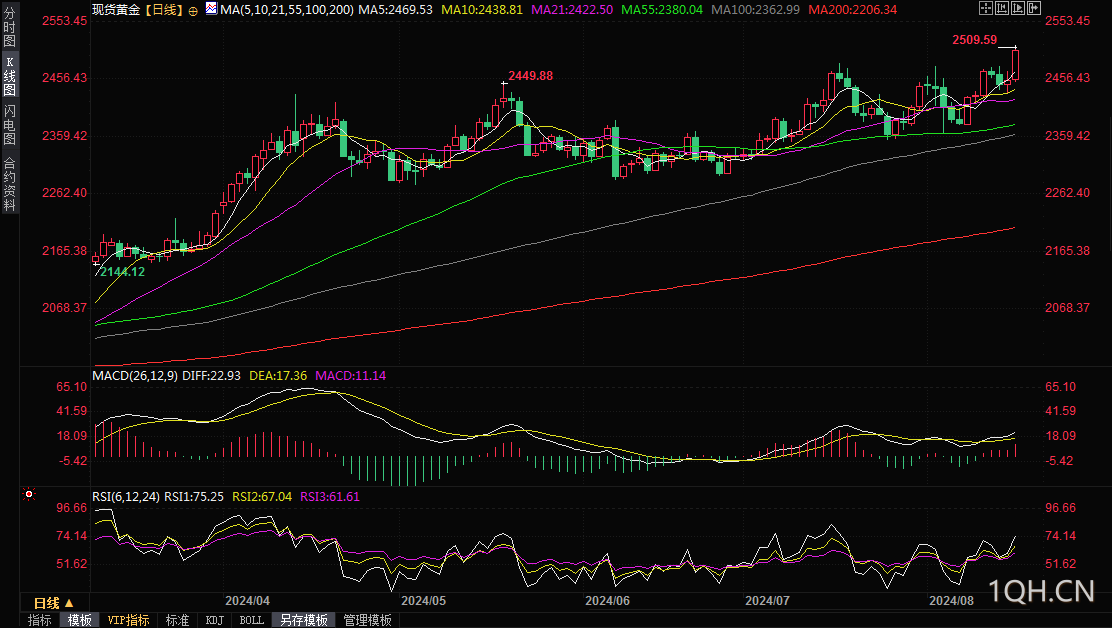Click the 另存模板 button

304,620
